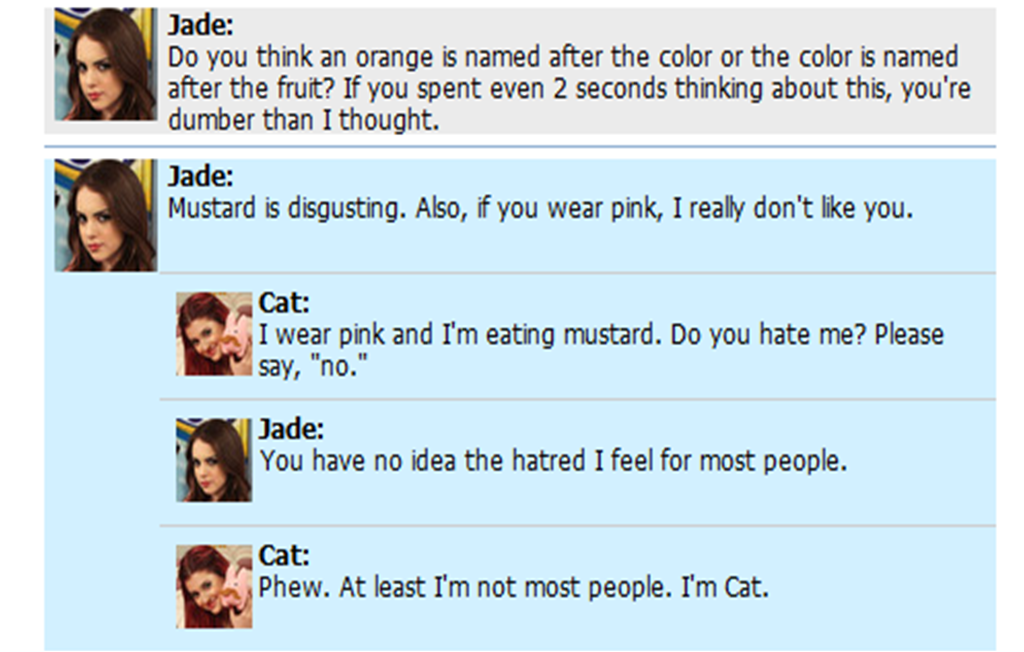Click the Jade name on the orange post

[200, 25]
